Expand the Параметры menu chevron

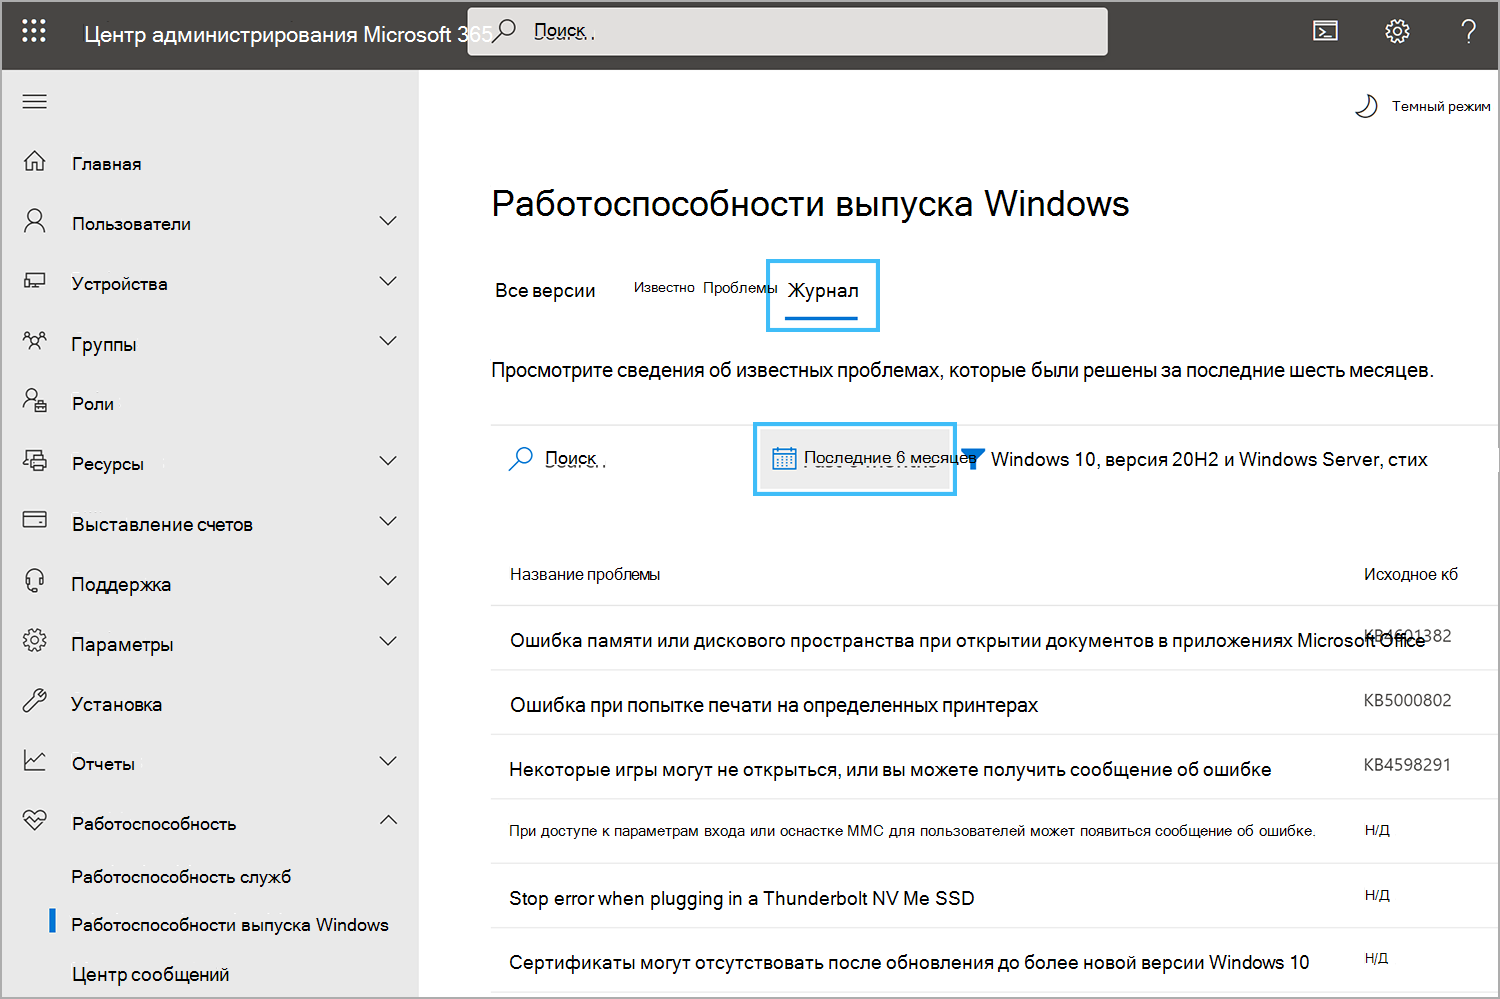pyautogui.click(x=388, y=641)
